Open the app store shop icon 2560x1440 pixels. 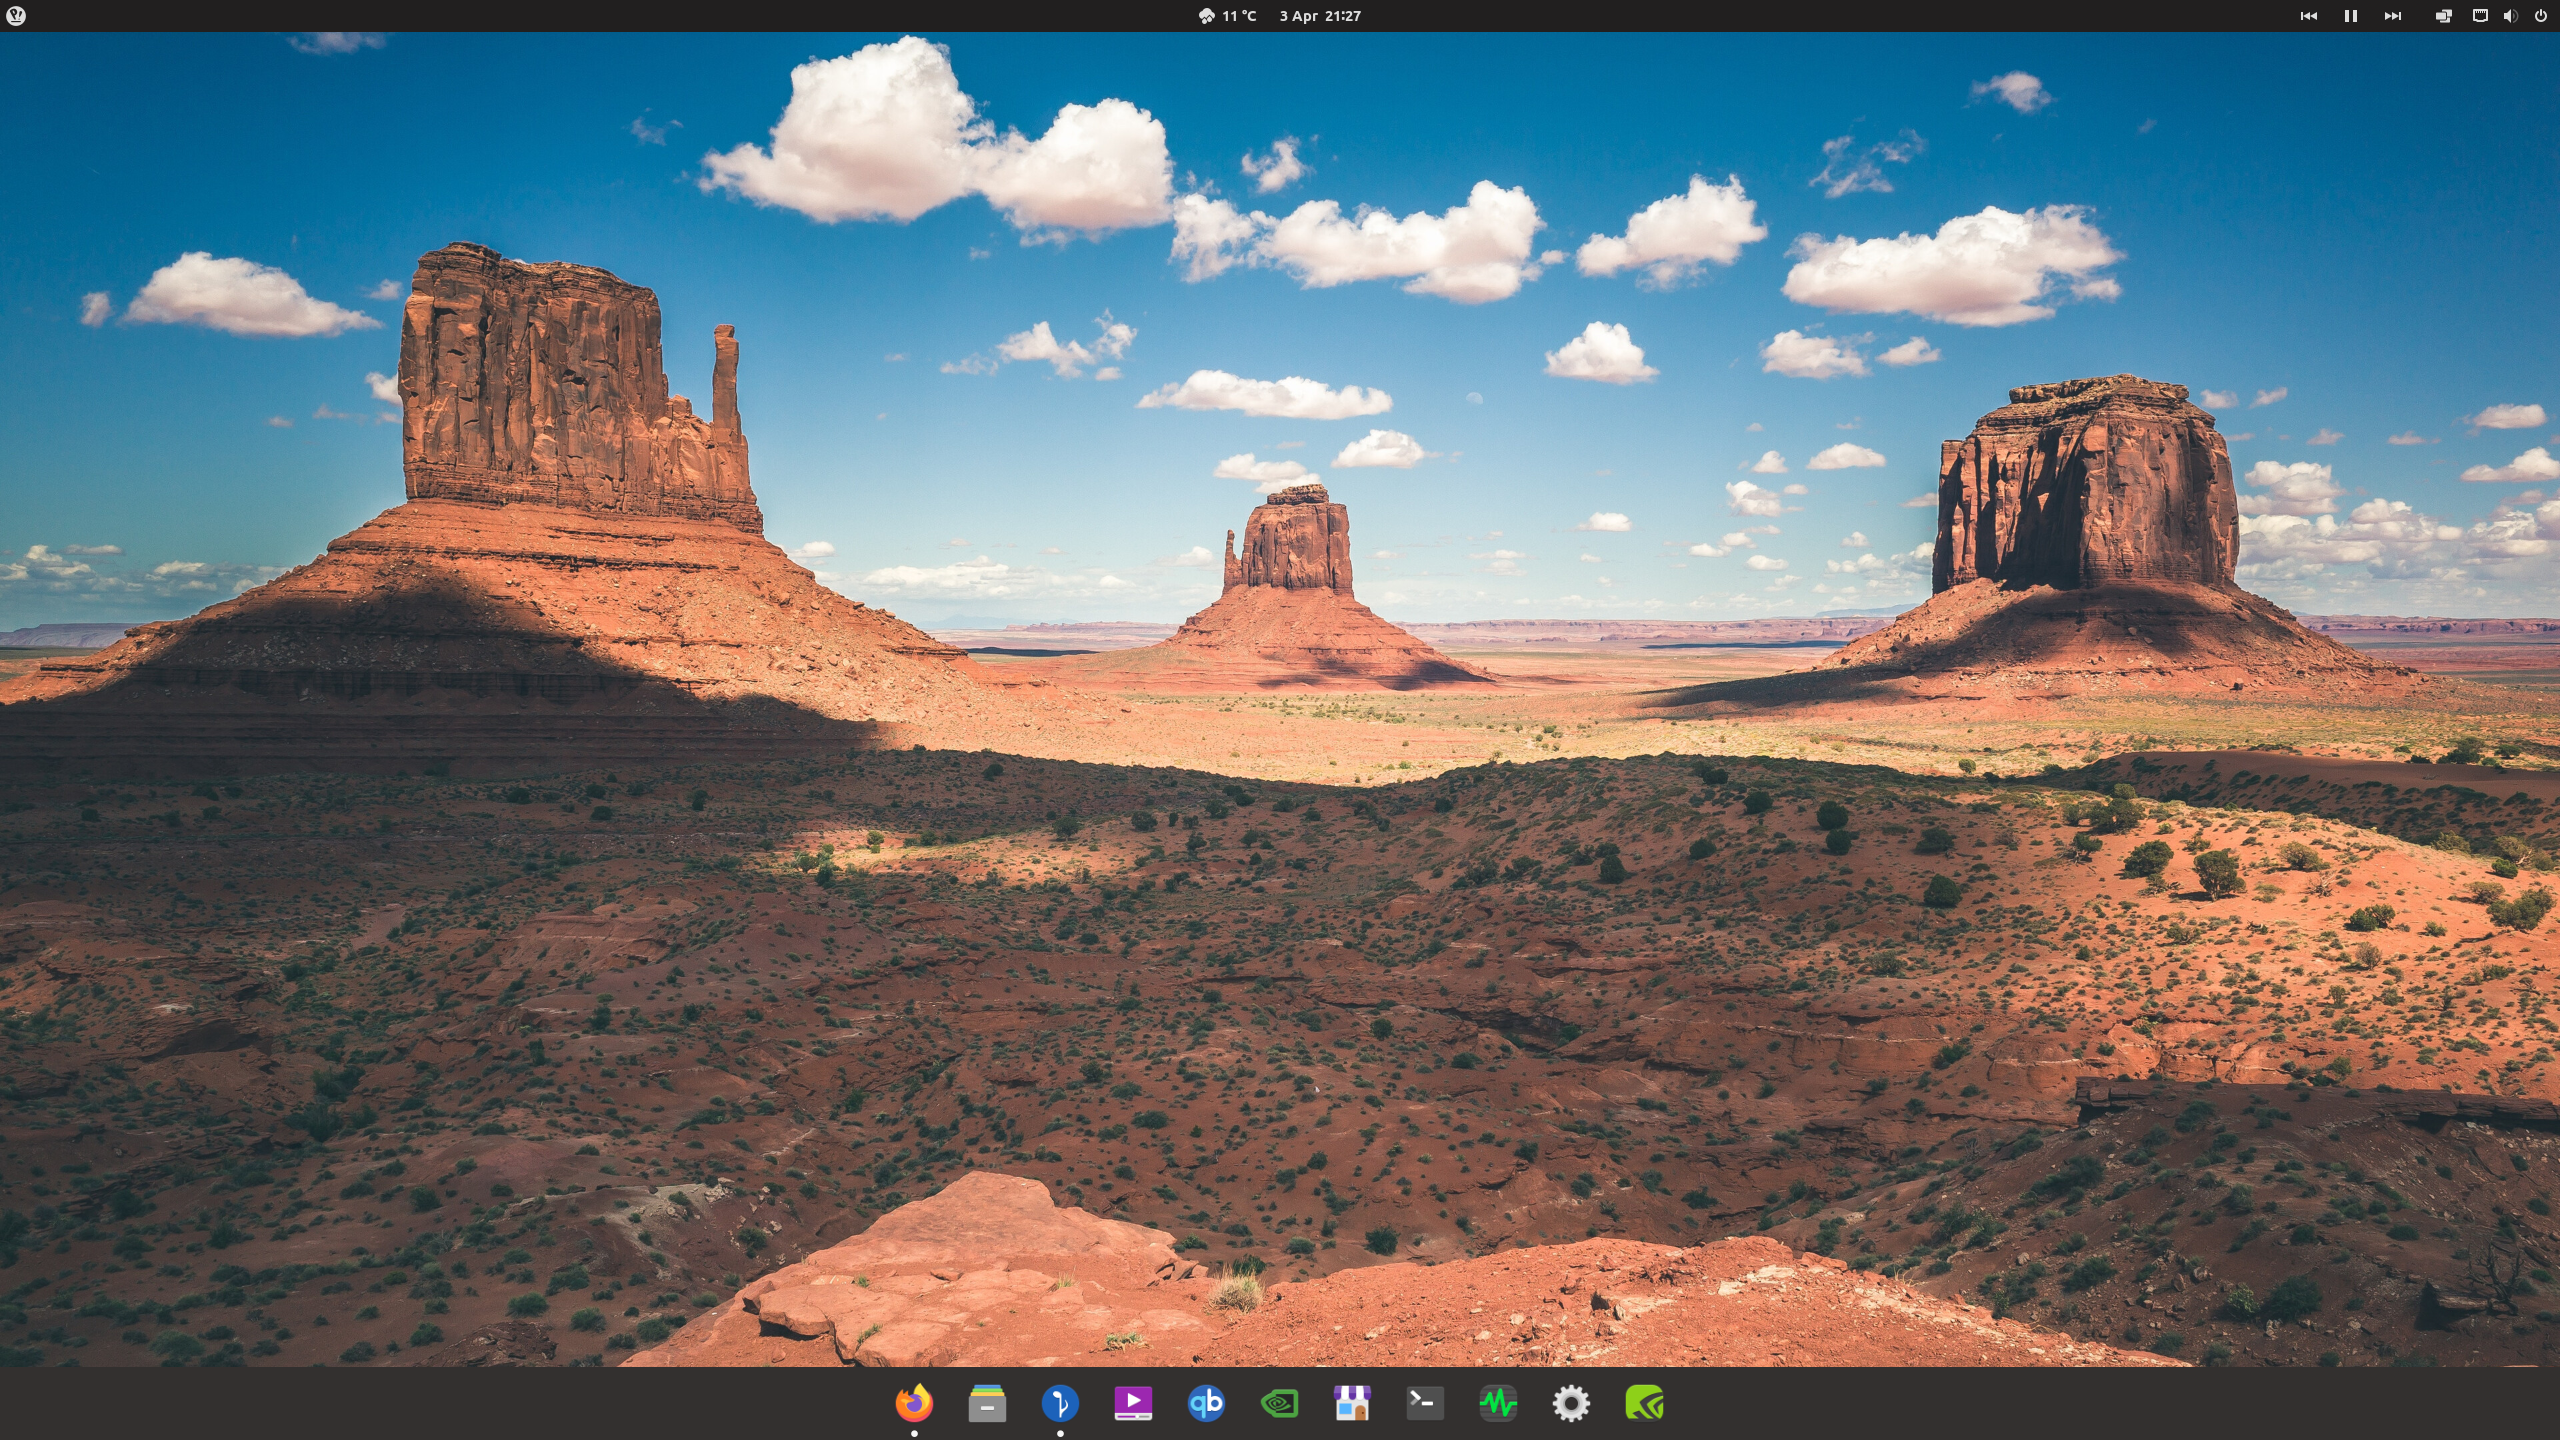pos(1352,1403)
